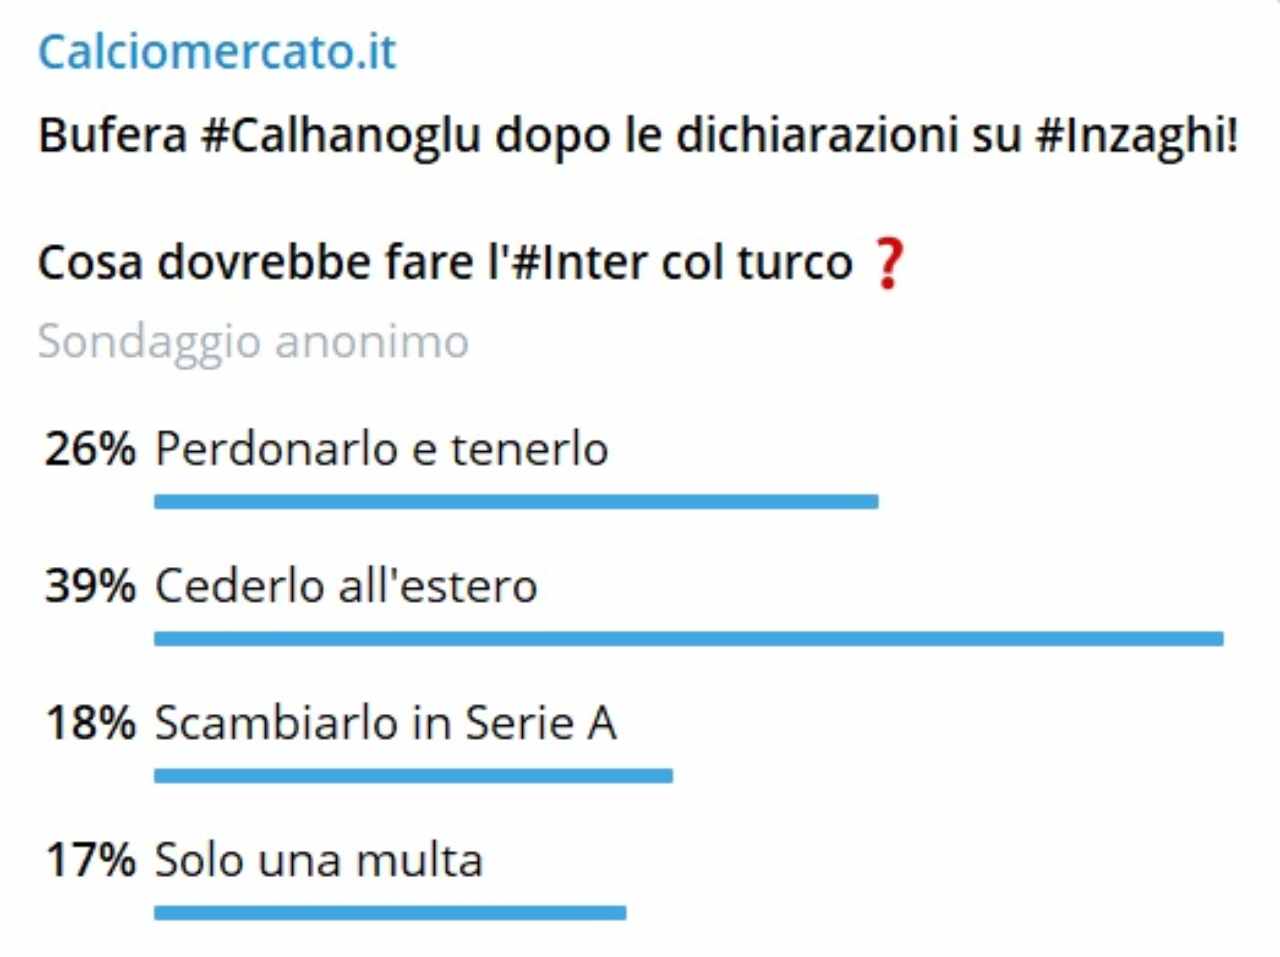
Task: Open the Calciomercato.it channel name
Action: pos(217,52)
